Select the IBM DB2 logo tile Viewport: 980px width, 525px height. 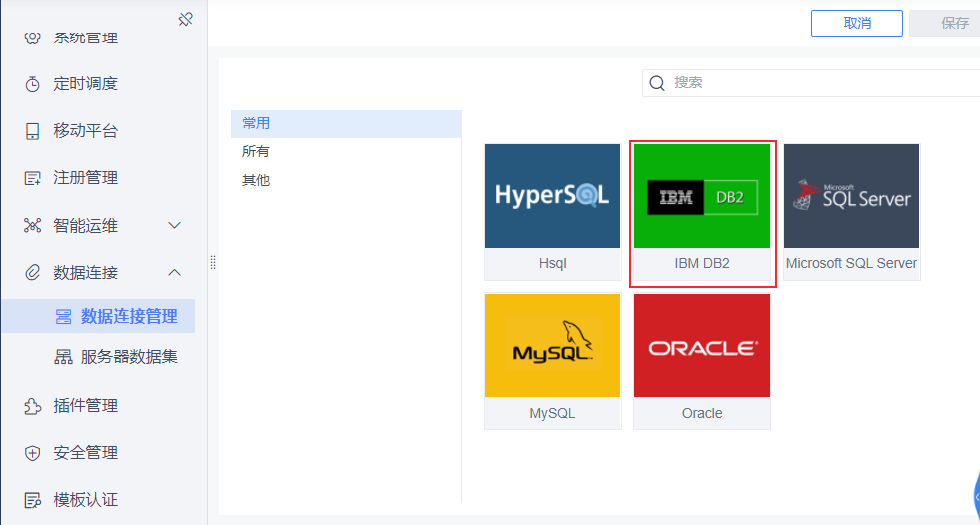(702, 196)
